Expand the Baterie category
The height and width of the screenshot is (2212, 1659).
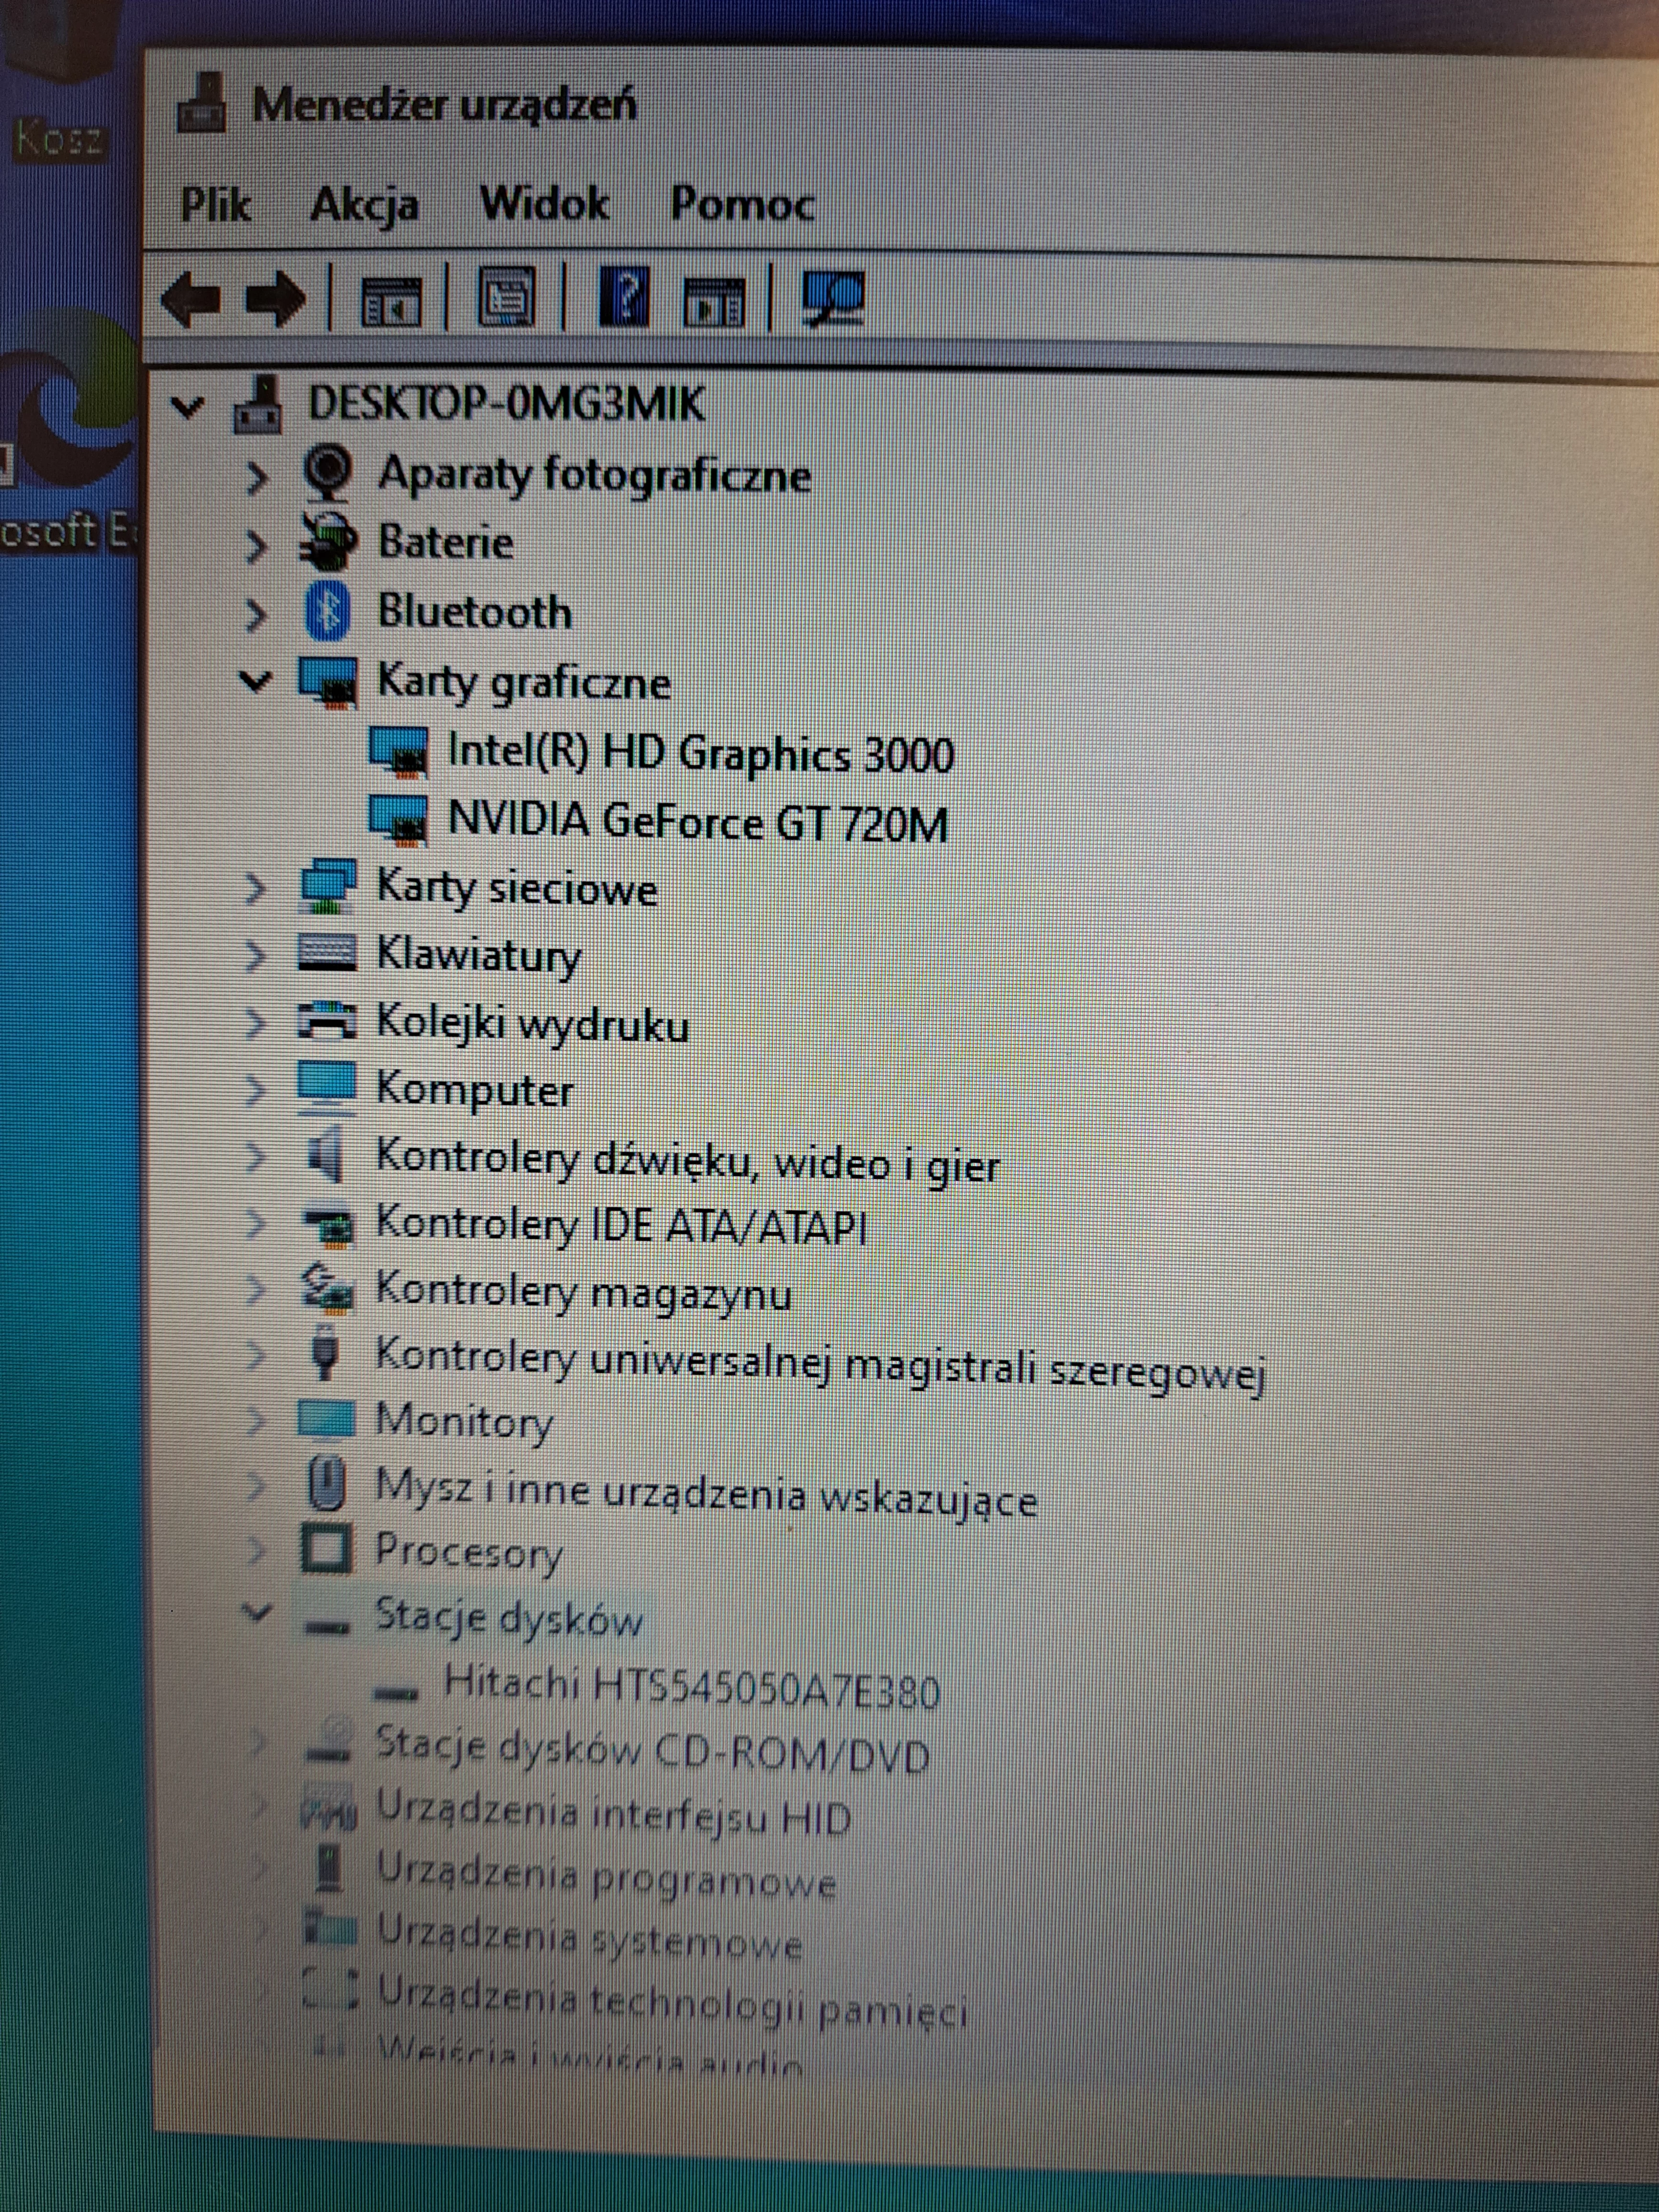256,547
